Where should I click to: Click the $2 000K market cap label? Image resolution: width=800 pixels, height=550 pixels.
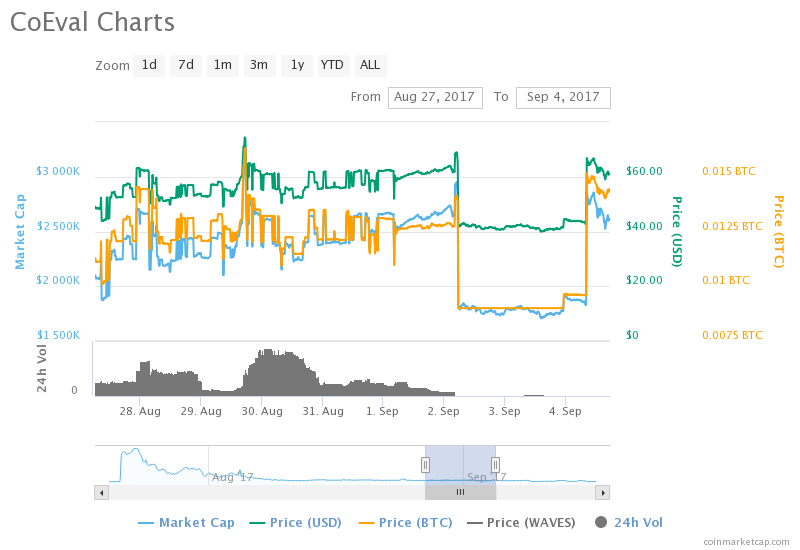pos(58,280)
